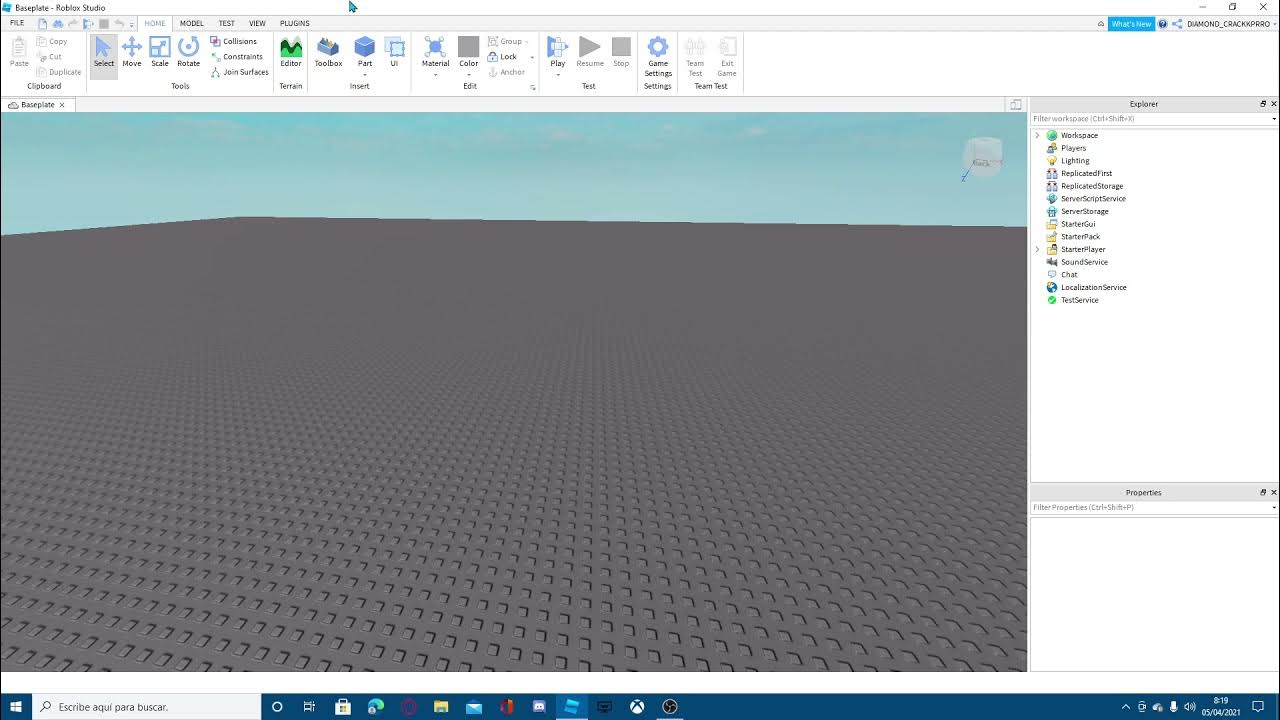Select the Baseplate document tab
This screenshot has height=720, width=1280.
(37, 104)
